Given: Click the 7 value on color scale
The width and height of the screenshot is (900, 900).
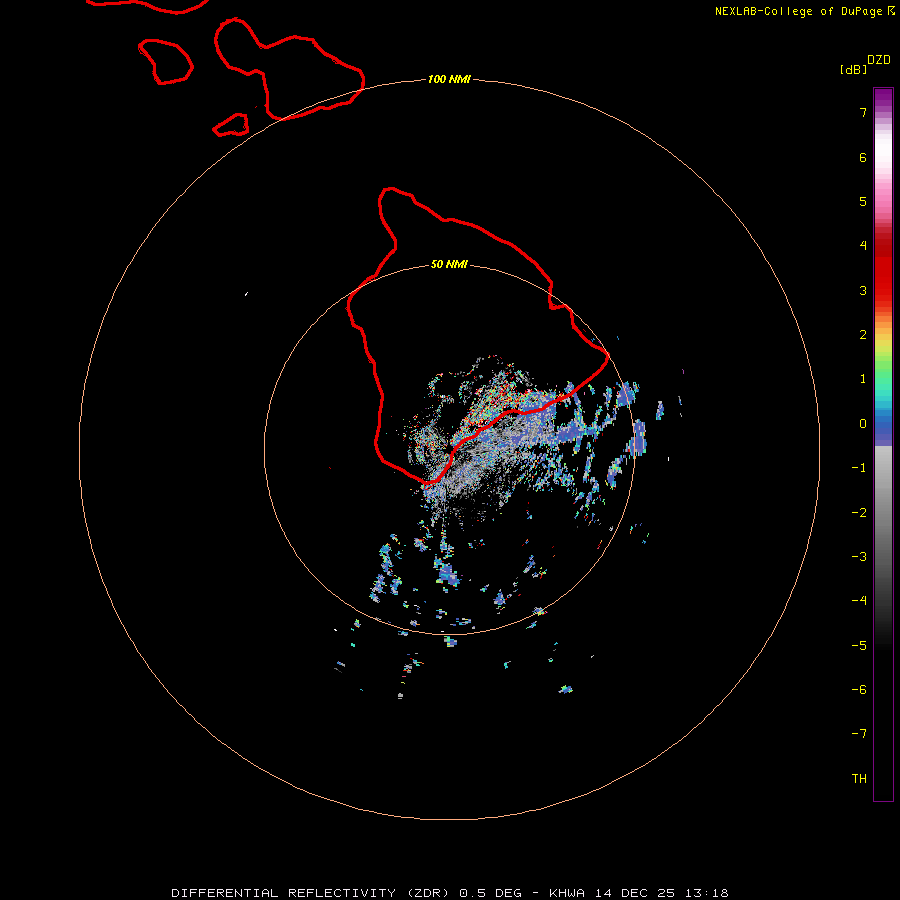Looking at the screenshot, I should click(863, 112).
